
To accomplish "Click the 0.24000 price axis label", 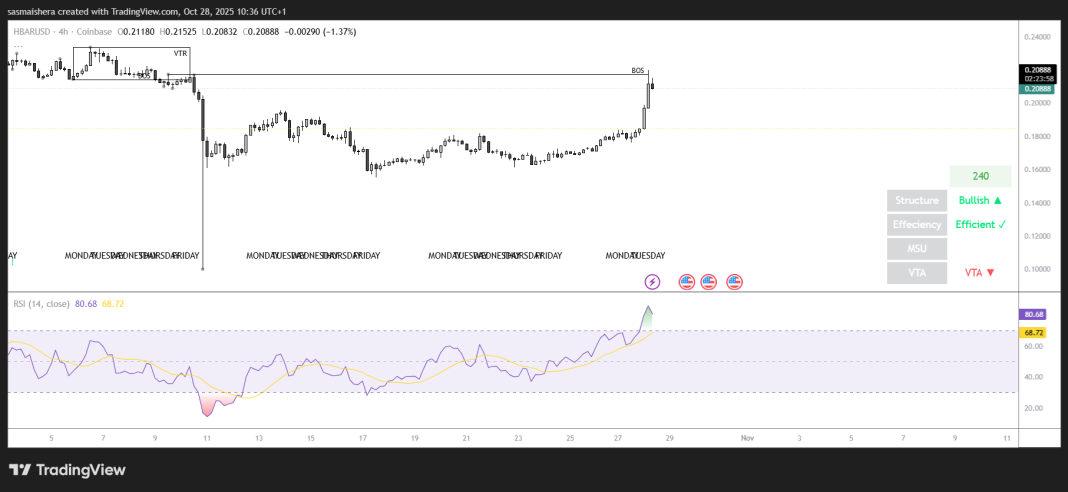I will [x=1036, y=36].
